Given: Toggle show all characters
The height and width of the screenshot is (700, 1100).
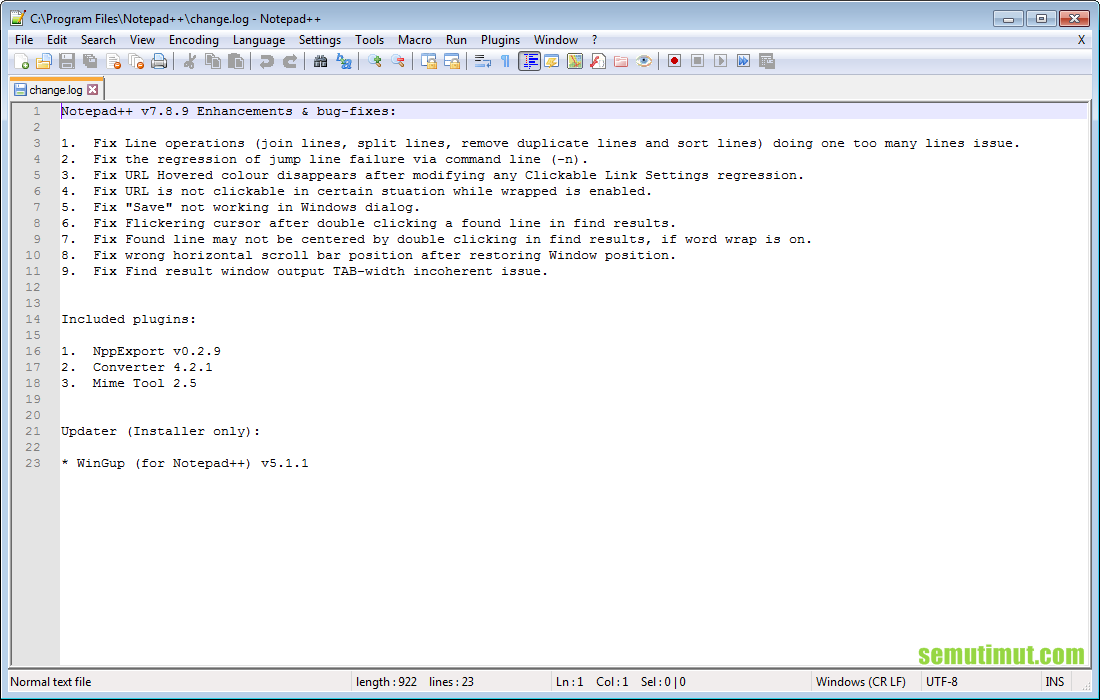Looking at the screenshot, I should click(505, 60).
